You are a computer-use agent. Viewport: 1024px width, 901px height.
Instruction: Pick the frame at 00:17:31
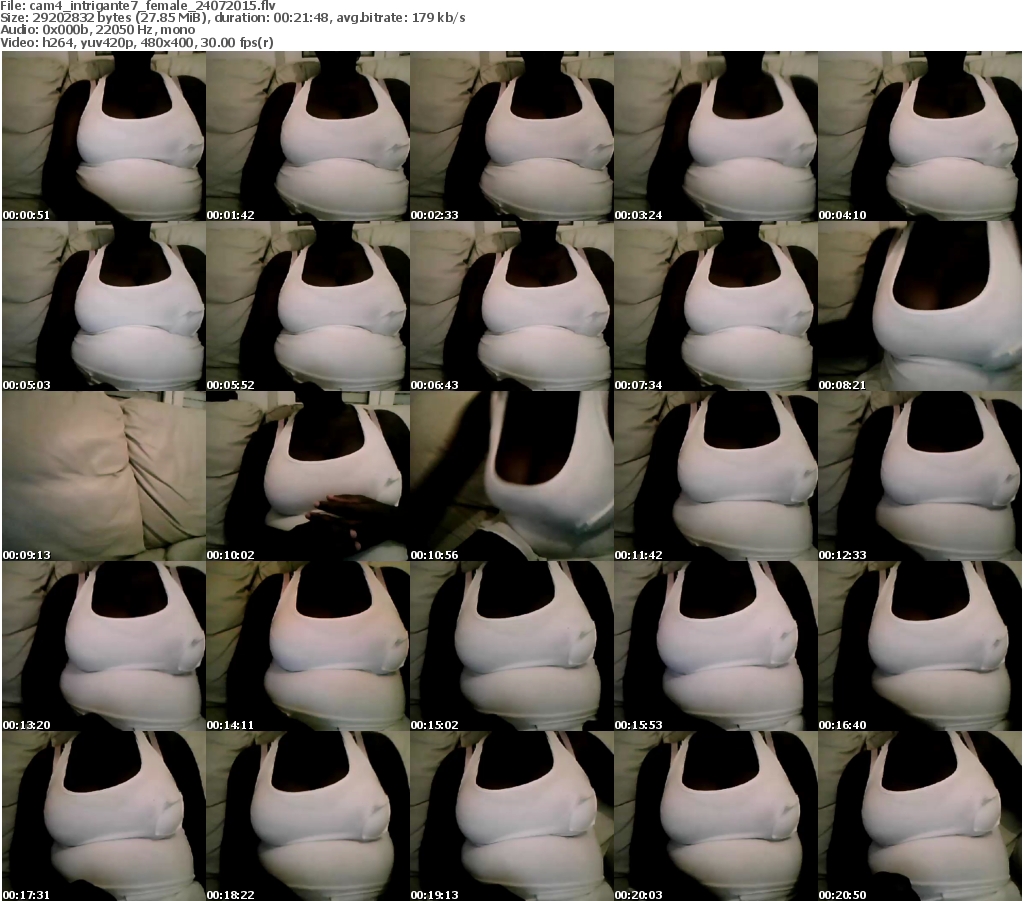[x=103, y=816]
